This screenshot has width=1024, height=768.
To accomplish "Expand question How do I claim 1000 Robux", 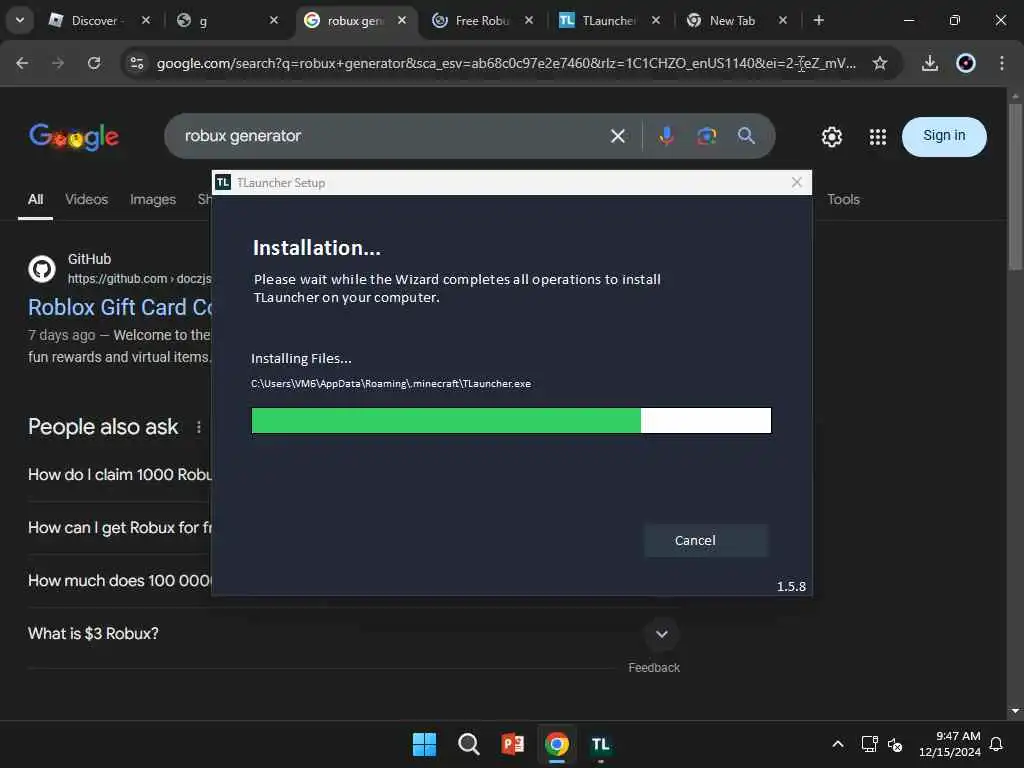I will (120, 475).
